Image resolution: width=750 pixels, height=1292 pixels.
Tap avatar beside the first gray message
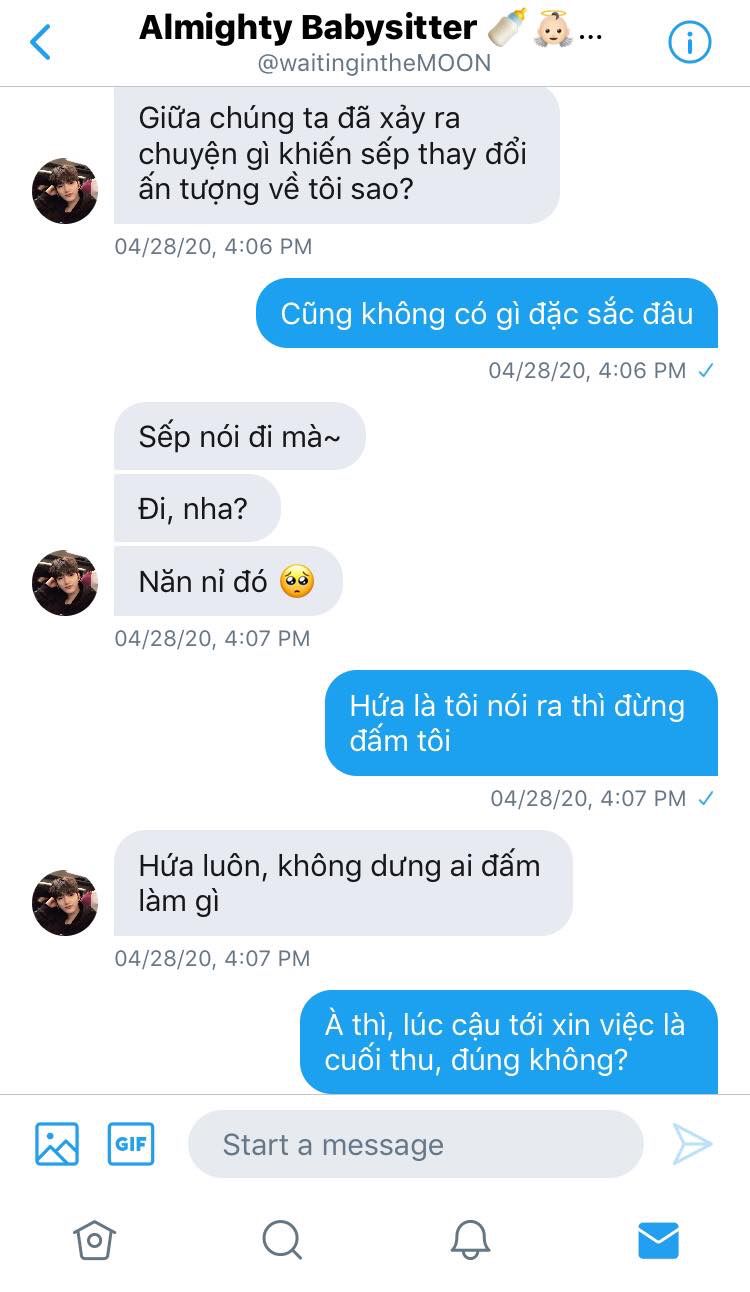pos(65,191)
